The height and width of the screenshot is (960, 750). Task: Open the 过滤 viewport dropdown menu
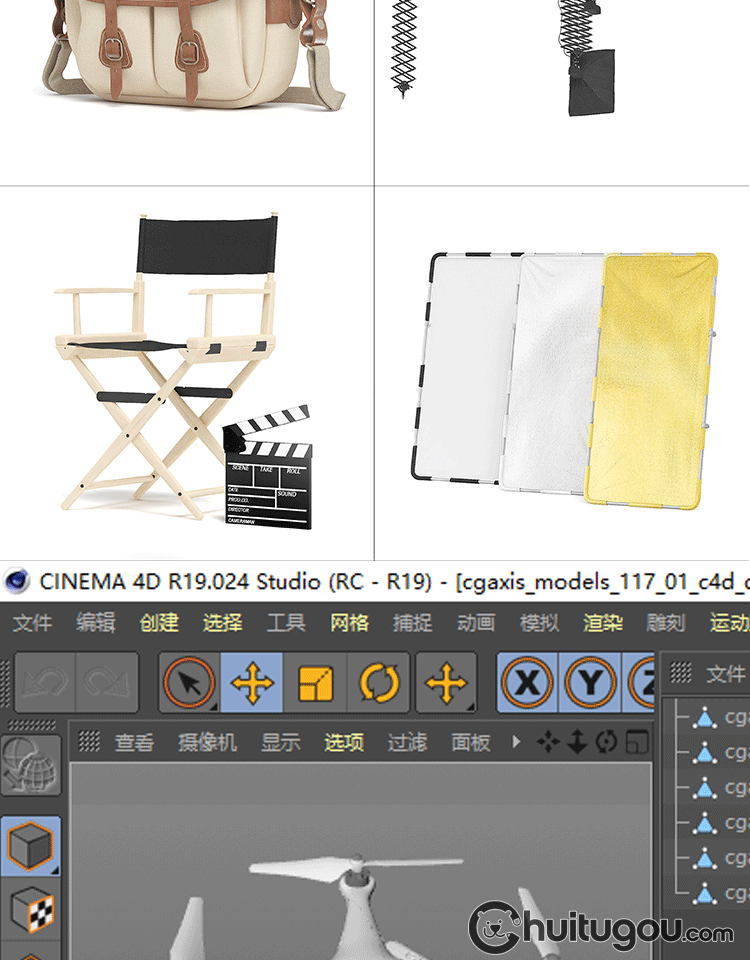pyautogui.click(x=407, y=742)
